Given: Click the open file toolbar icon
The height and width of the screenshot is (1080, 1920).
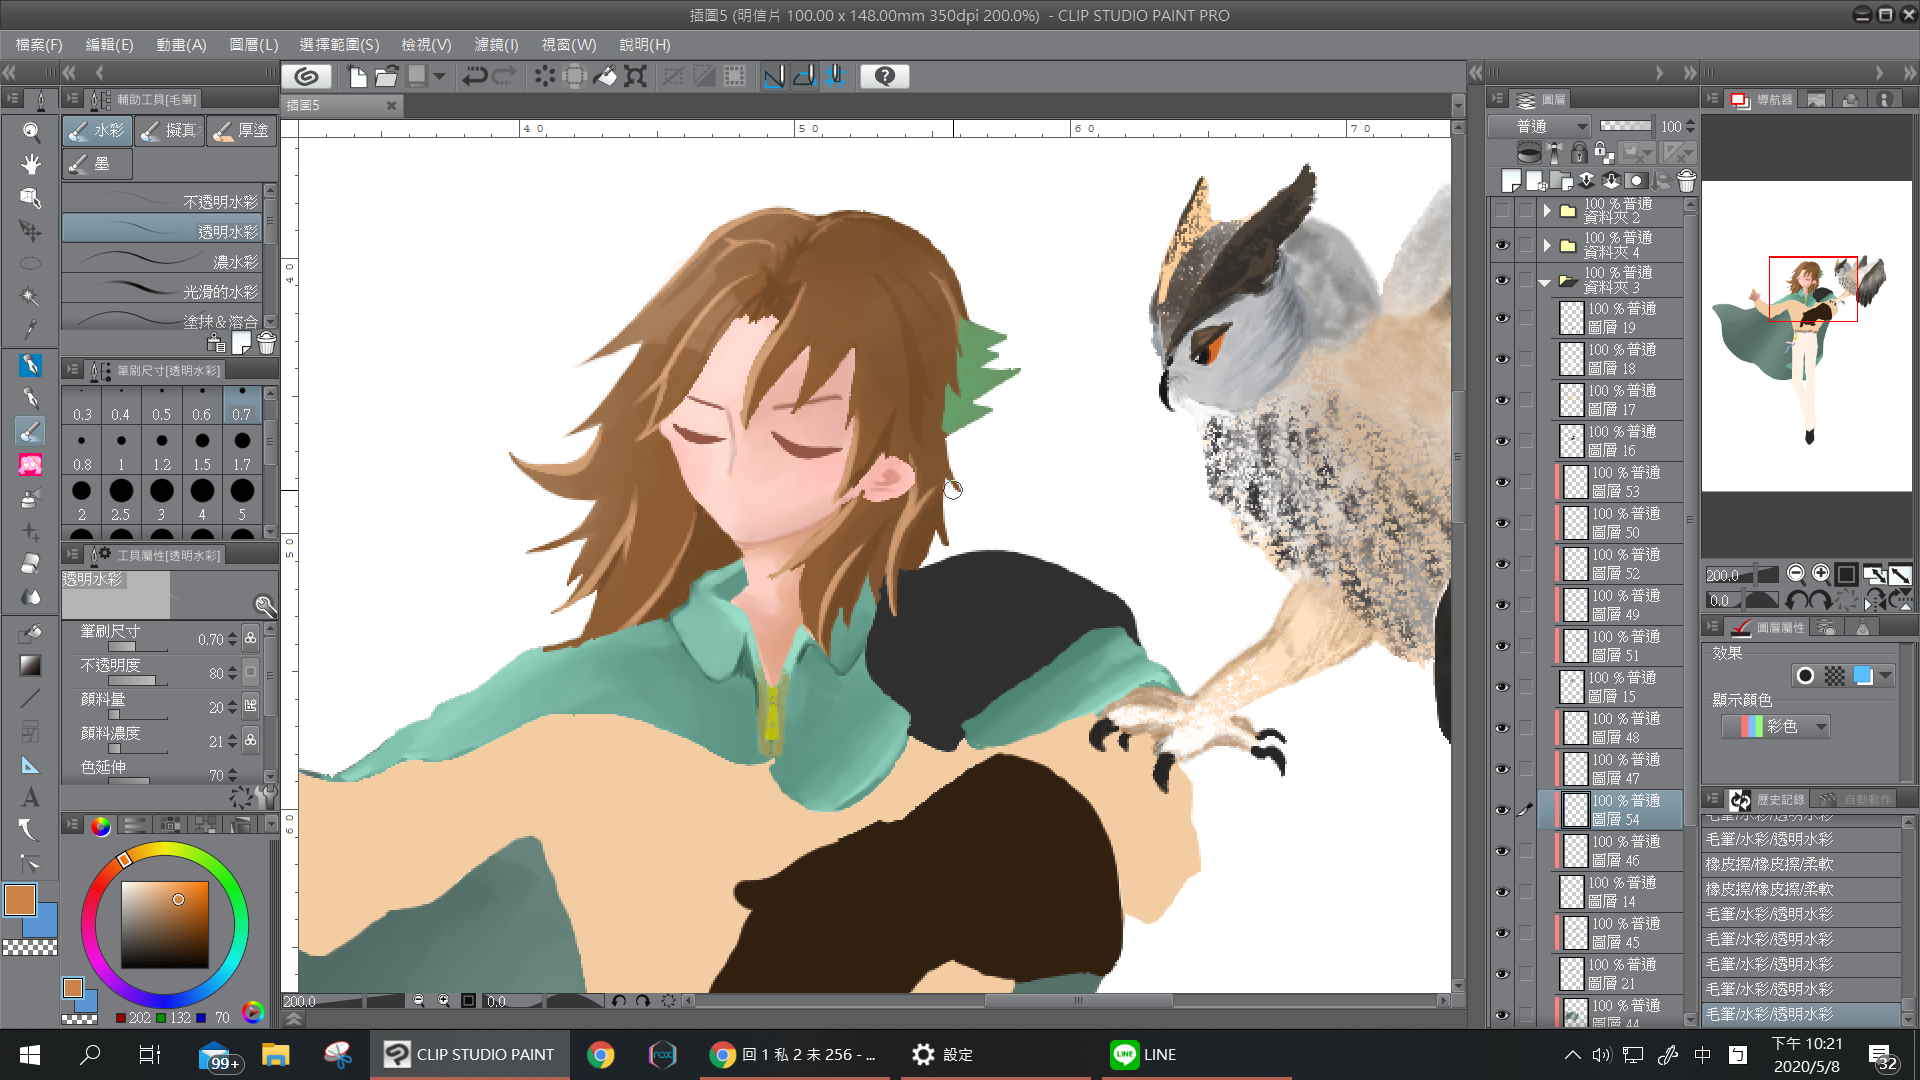Looking at the screenshot, I should pos(387,76).
